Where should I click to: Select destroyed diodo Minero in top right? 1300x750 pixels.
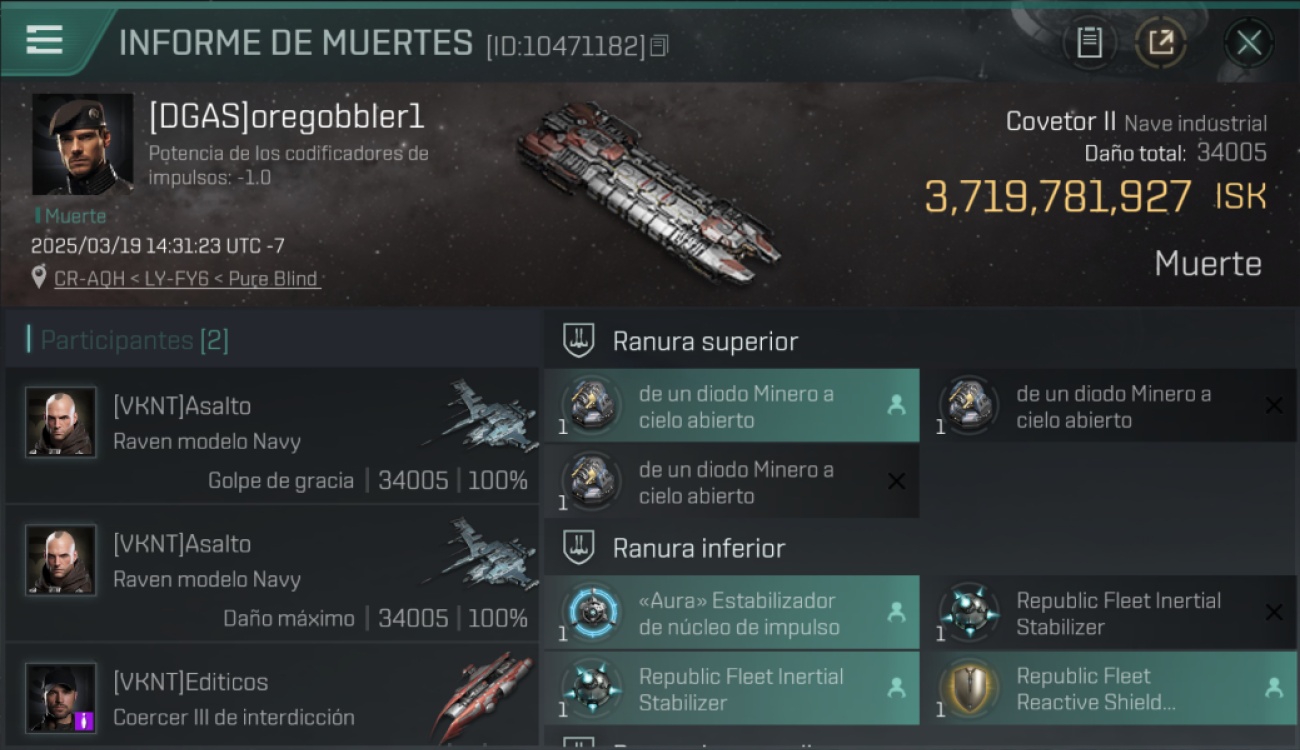1108,406
